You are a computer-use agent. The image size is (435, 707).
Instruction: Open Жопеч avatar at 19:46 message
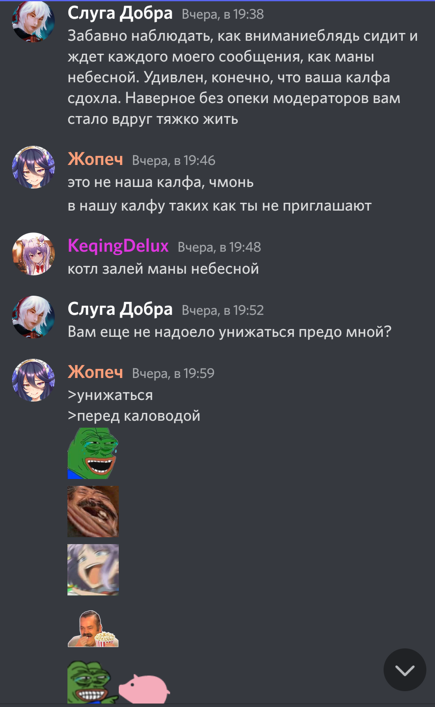tap(33, 167)
